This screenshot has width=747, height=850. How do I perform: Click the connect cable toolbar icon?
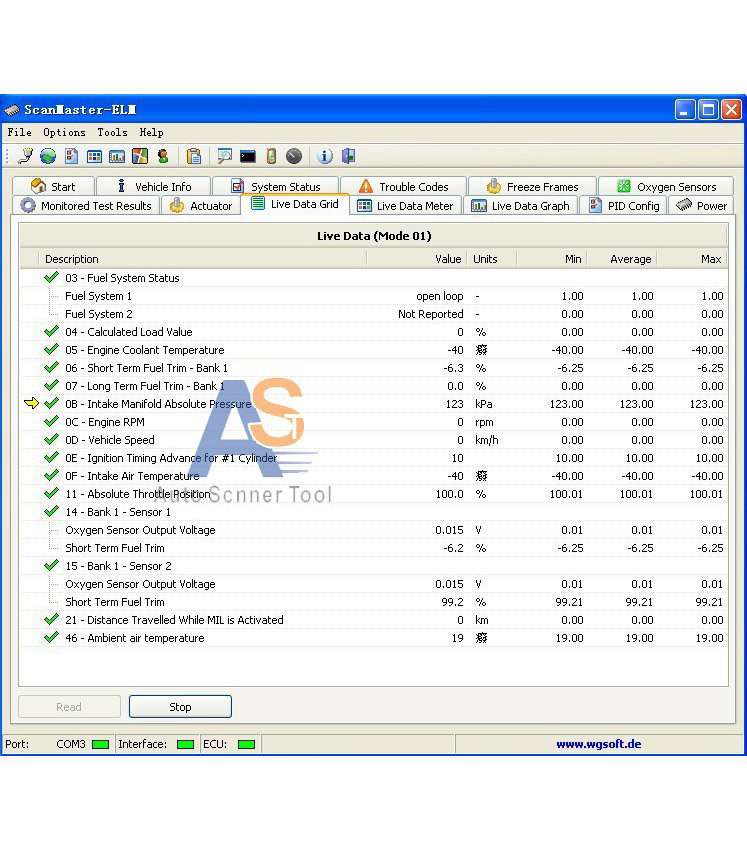[25, 157]
